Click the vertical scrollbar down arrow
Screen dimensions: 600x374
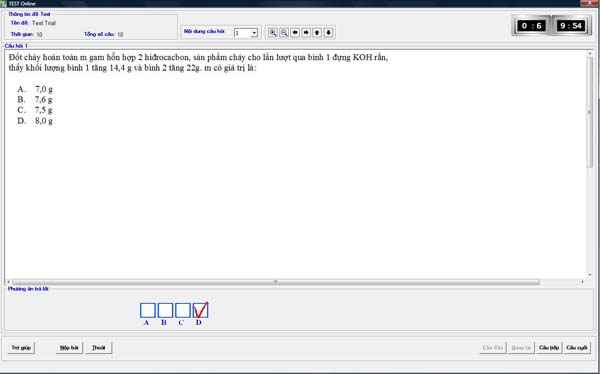pos(590,274)
